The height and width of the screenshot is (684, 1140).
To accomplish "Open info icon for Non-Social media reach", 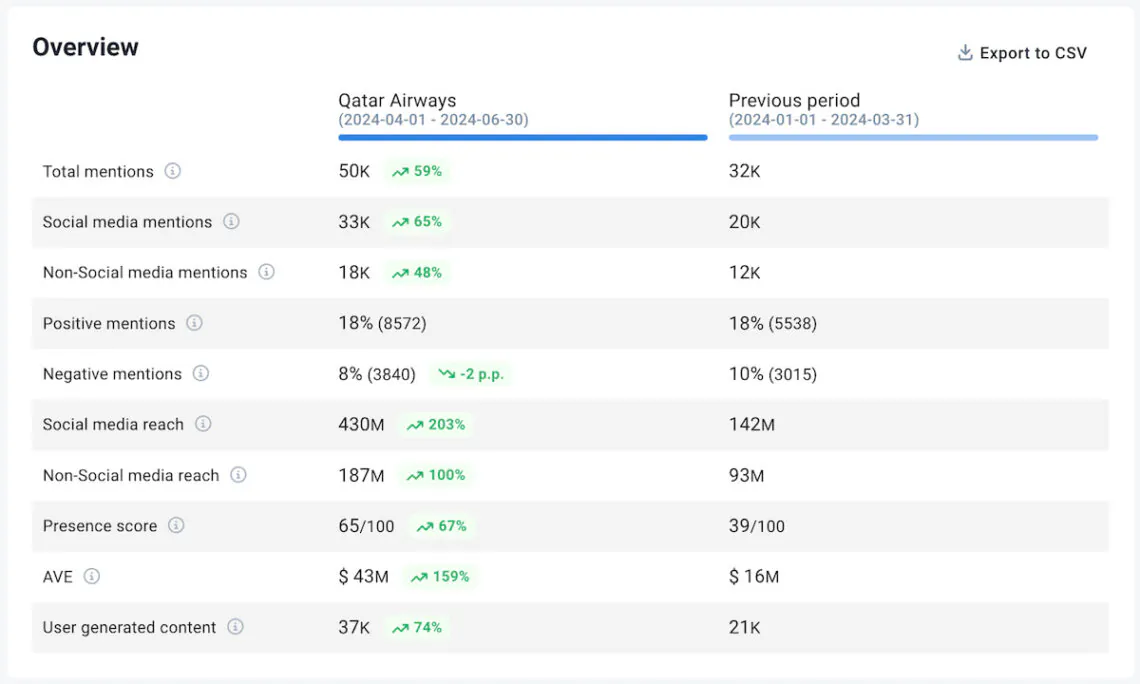I will [x=238, y=475].
